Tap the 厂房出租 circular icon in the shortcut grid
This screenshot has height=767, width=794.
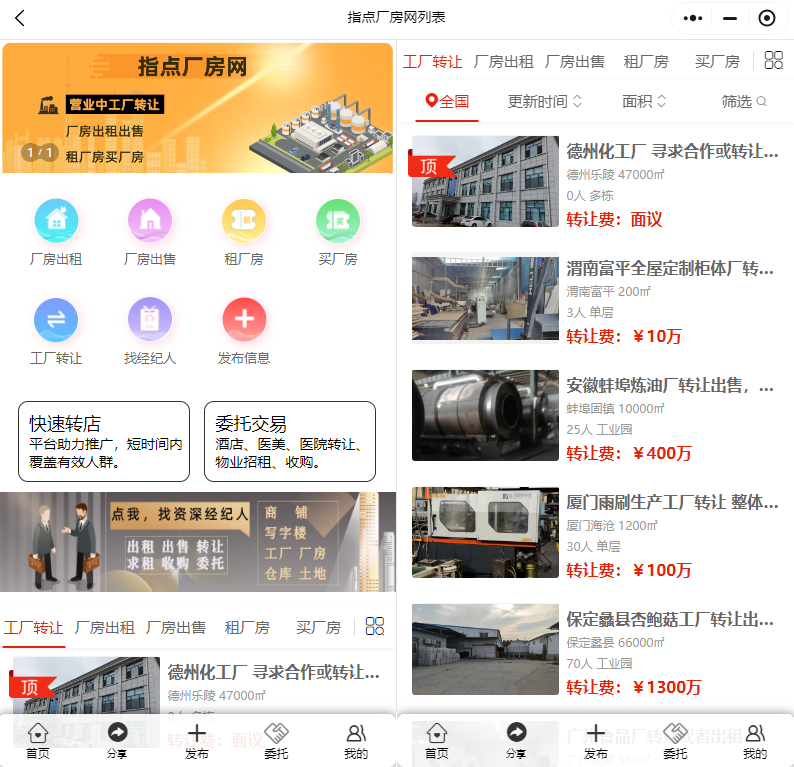[56, 221]
